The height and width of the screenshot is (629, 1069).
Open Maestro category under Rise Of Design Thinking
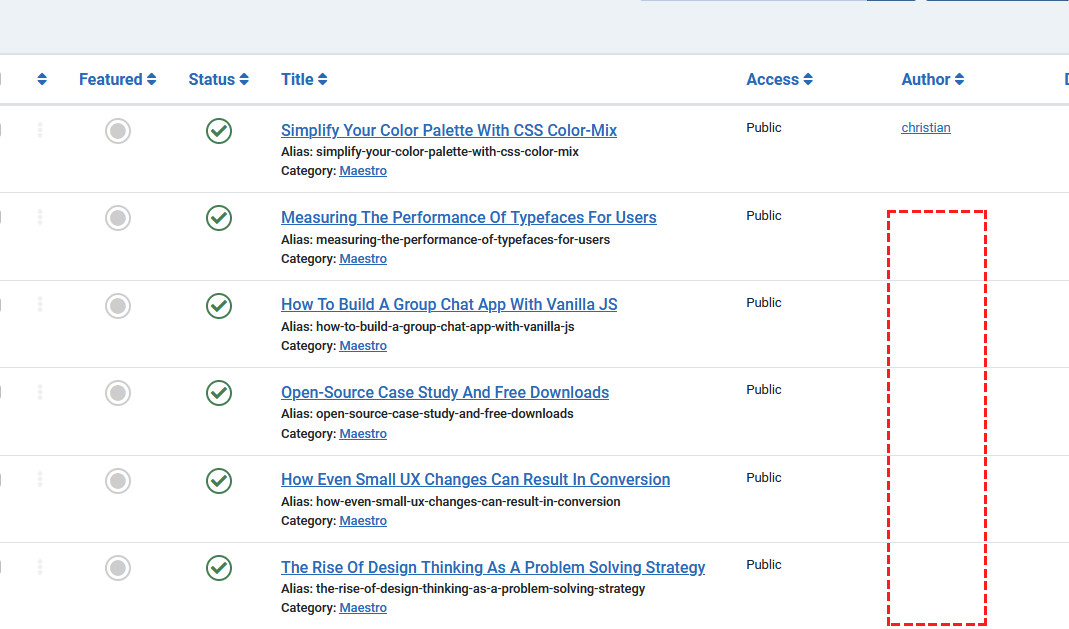point(363,608)
